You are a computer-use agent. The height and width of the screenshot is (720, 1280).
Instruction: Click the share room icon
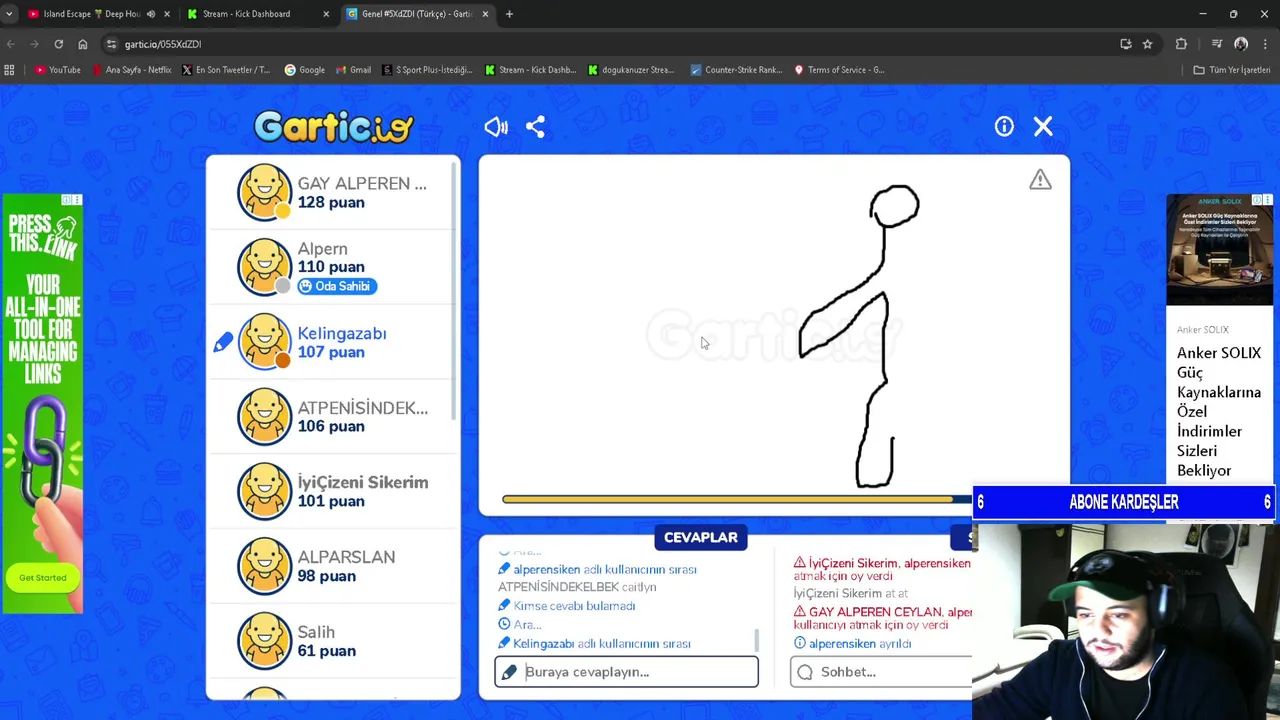[535, 127]
